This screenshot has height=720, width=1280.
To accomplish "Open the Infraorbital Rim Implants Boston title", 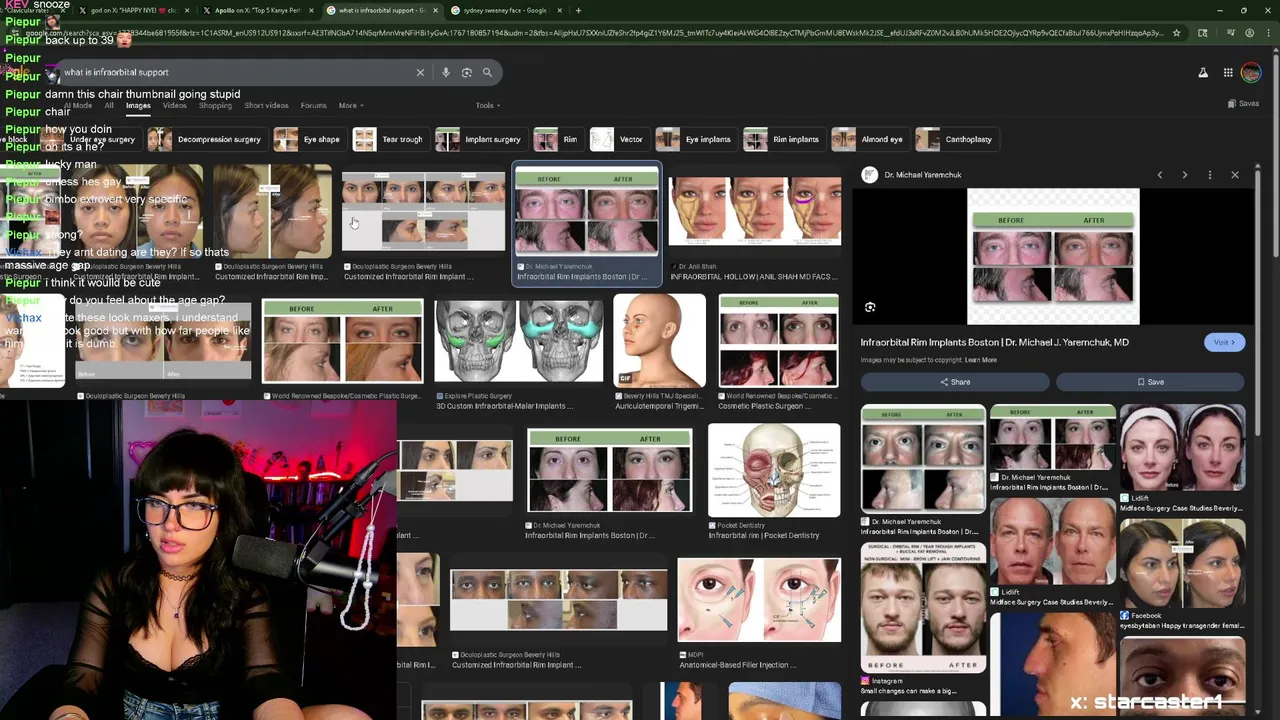I will point(995,342).
